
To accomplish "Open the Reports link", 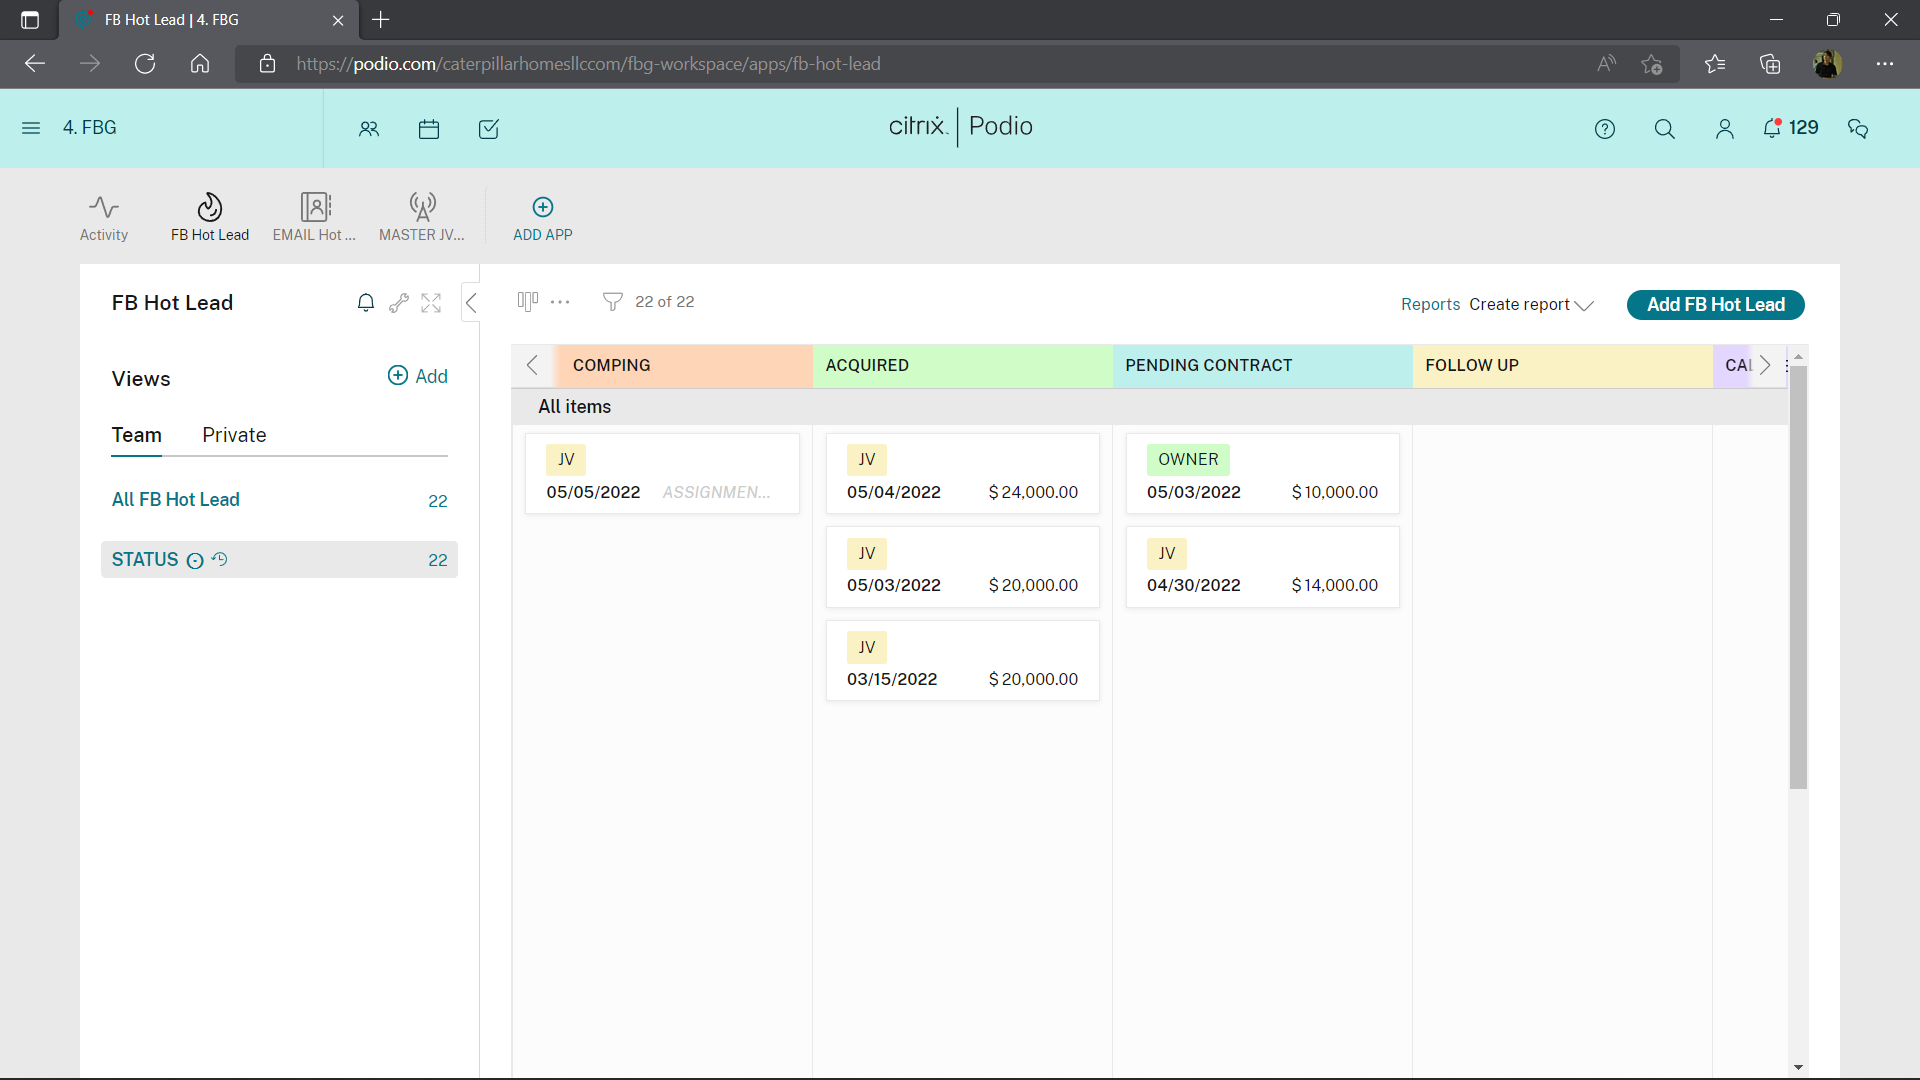I will (x=1430, y=305).
